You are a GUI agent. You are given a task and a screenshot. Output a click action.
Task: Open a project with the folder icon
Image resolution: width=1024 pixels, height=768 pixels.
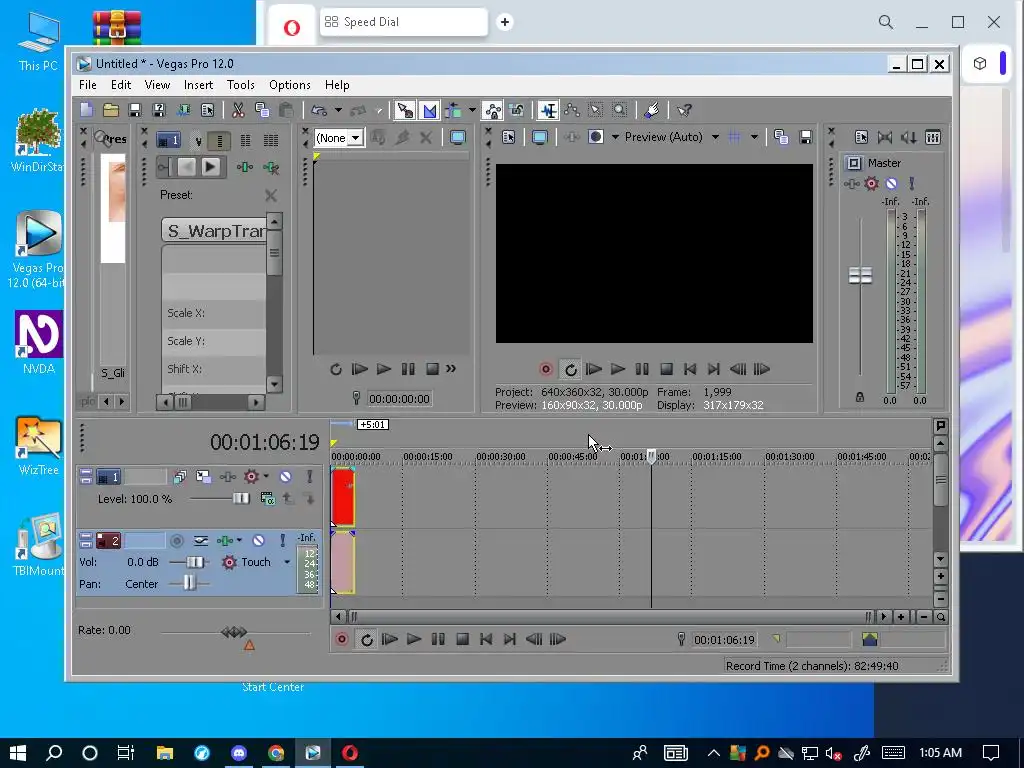(110, 110)
